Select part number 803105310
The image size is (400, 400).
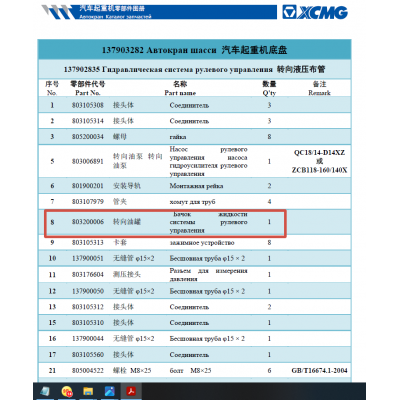(88, 323)
